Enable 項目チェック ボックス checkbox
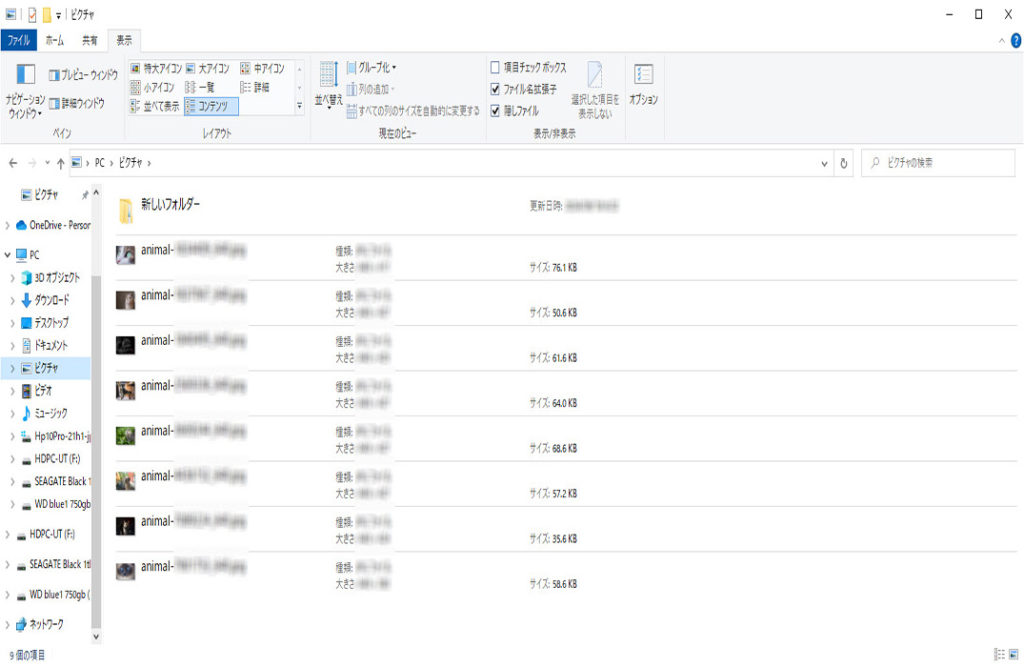The height and width of the screenshot is (667, 1024). coord(495,68)
